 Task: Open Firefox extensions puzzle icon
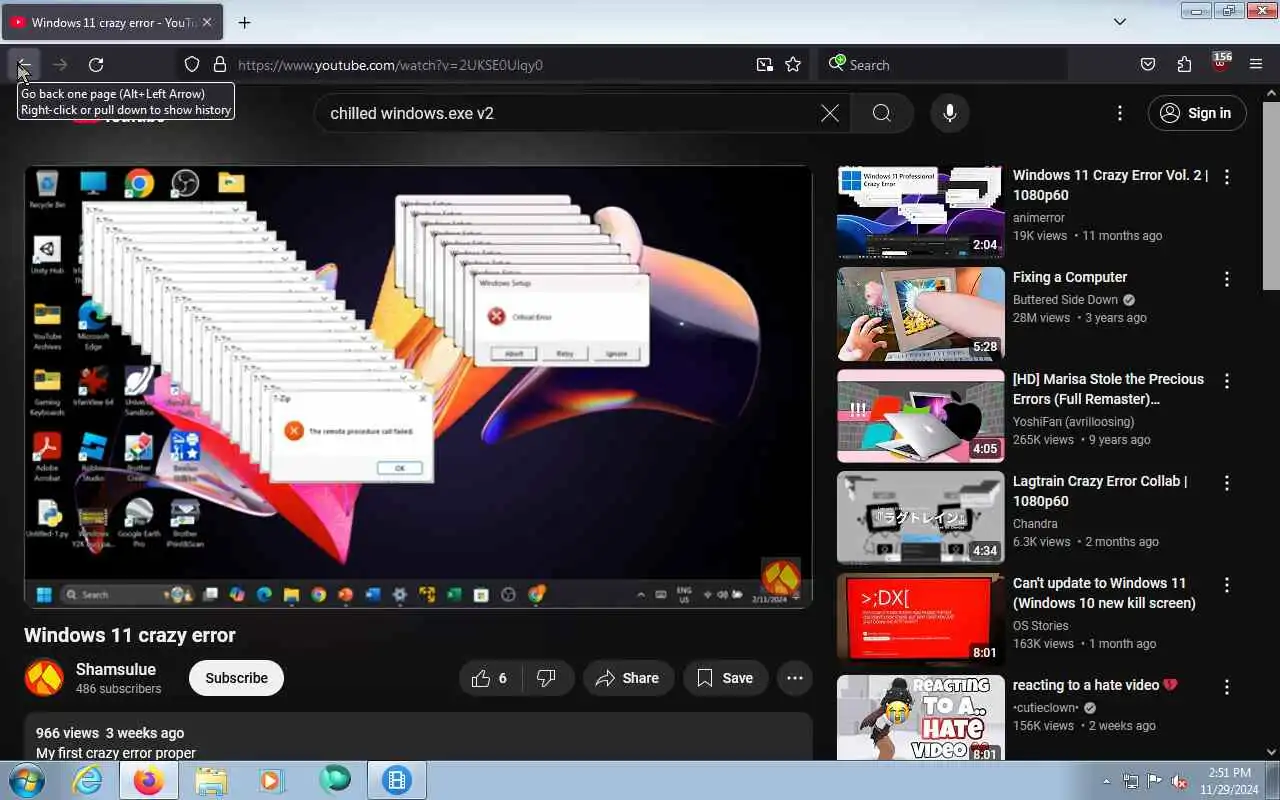(x=1184, y=65)
